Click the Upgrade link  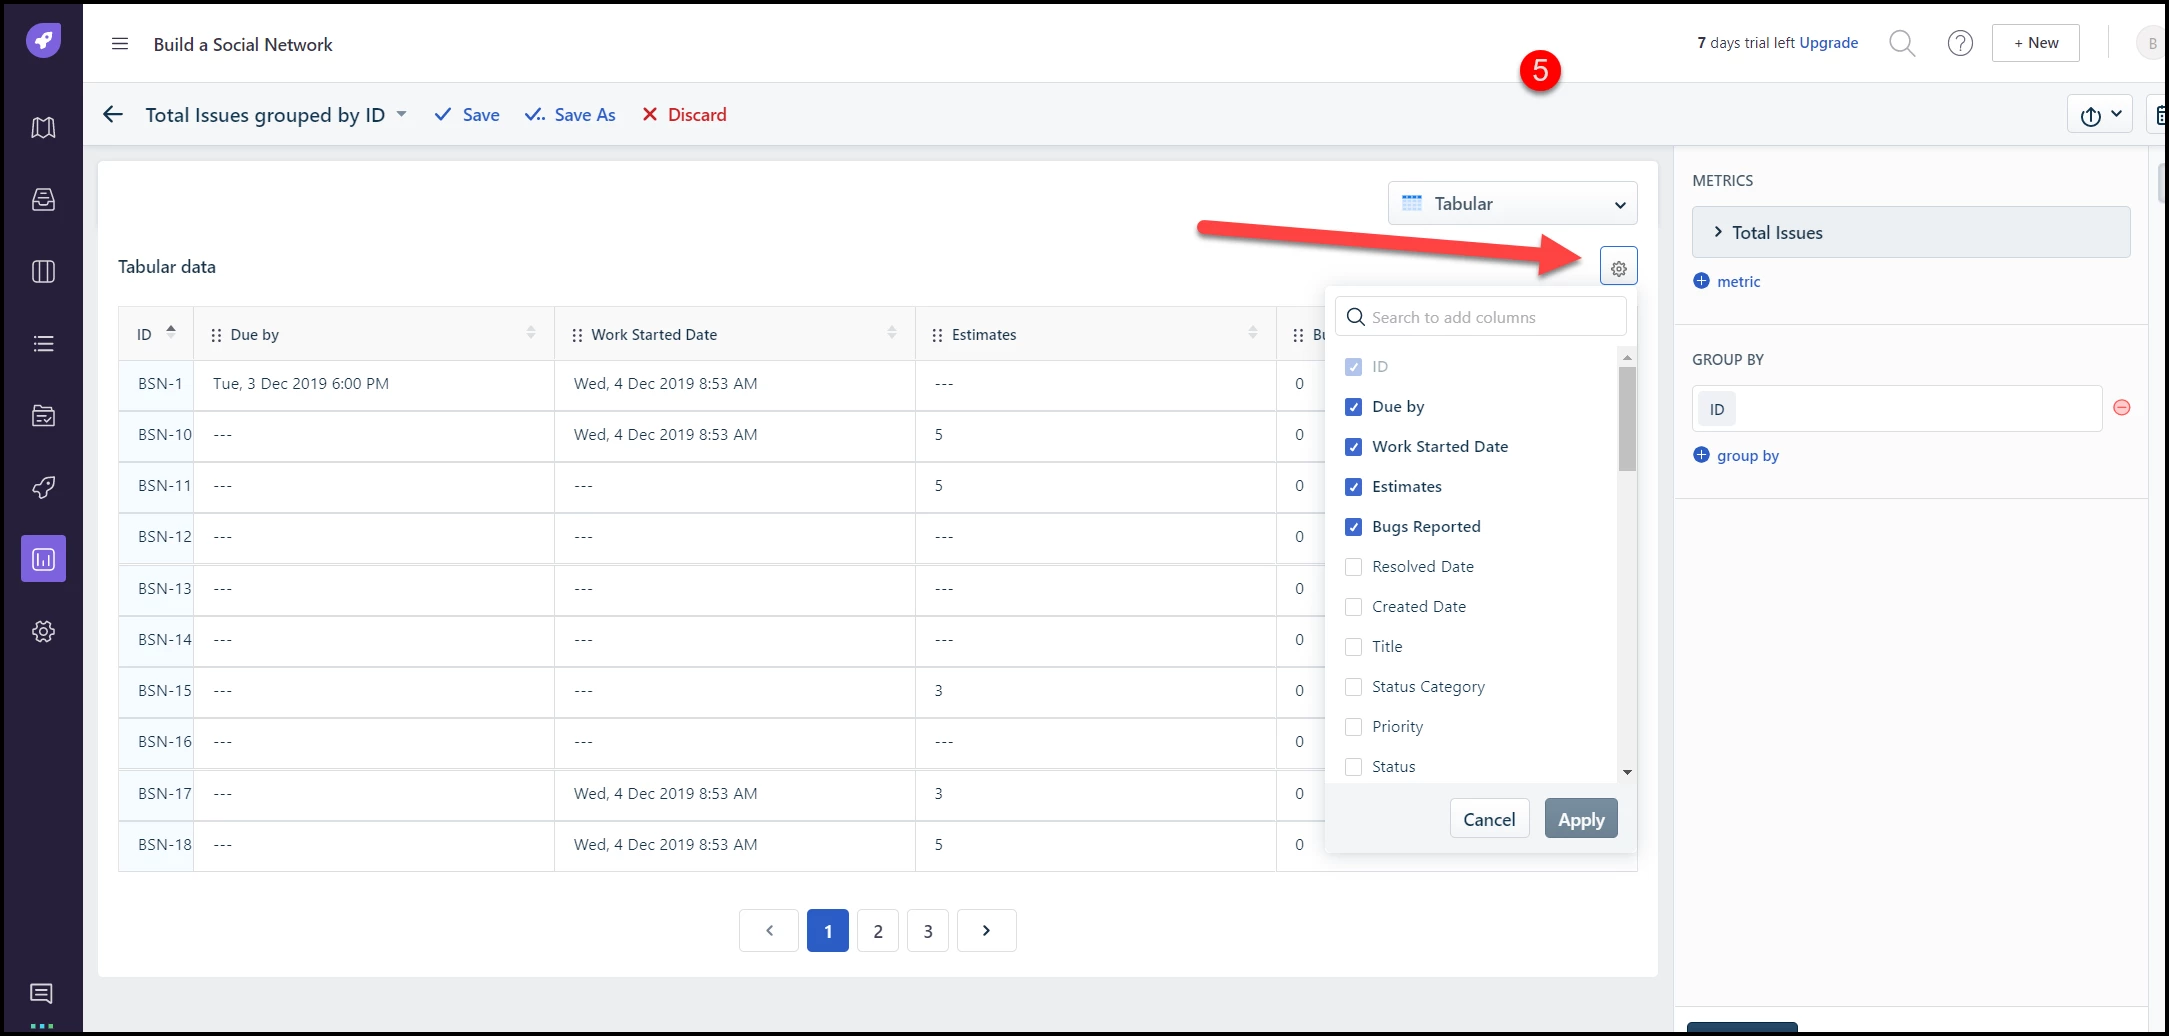(x=1828, y=43)
